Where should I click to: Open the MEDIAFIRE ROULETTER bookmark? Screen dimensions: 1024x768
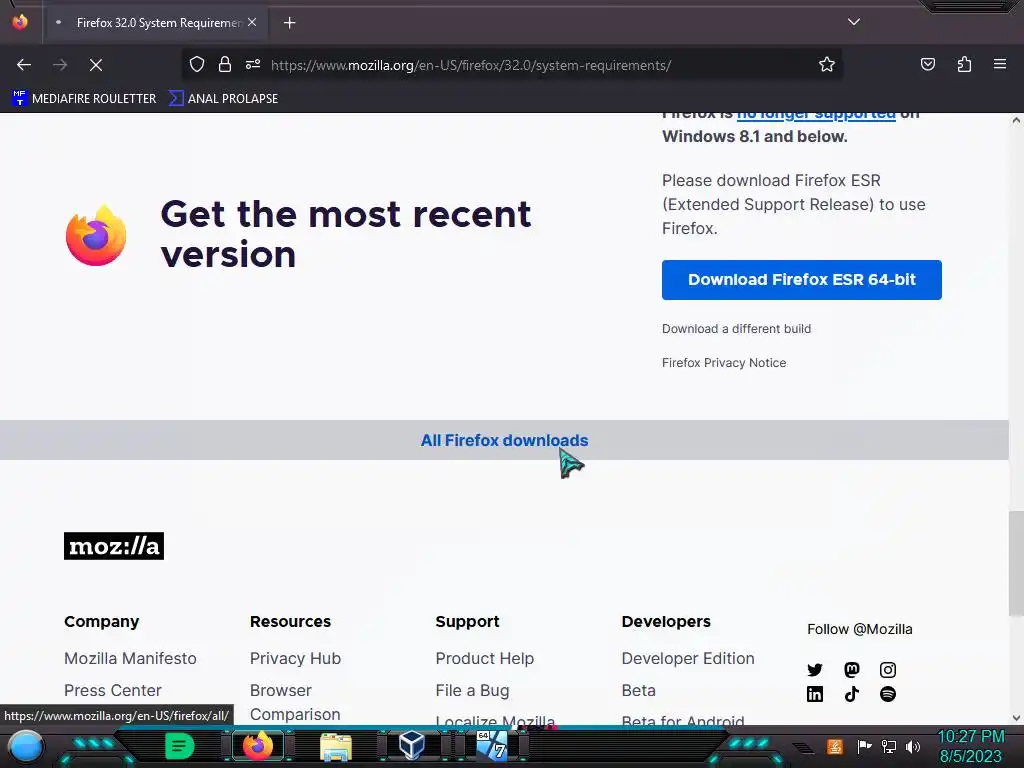click(x=84, y=99)
